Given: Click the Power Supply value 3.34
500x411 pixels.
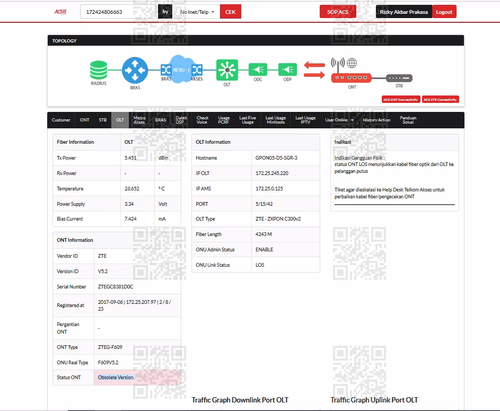Looking at the screenshot, I should pos(129,204).
